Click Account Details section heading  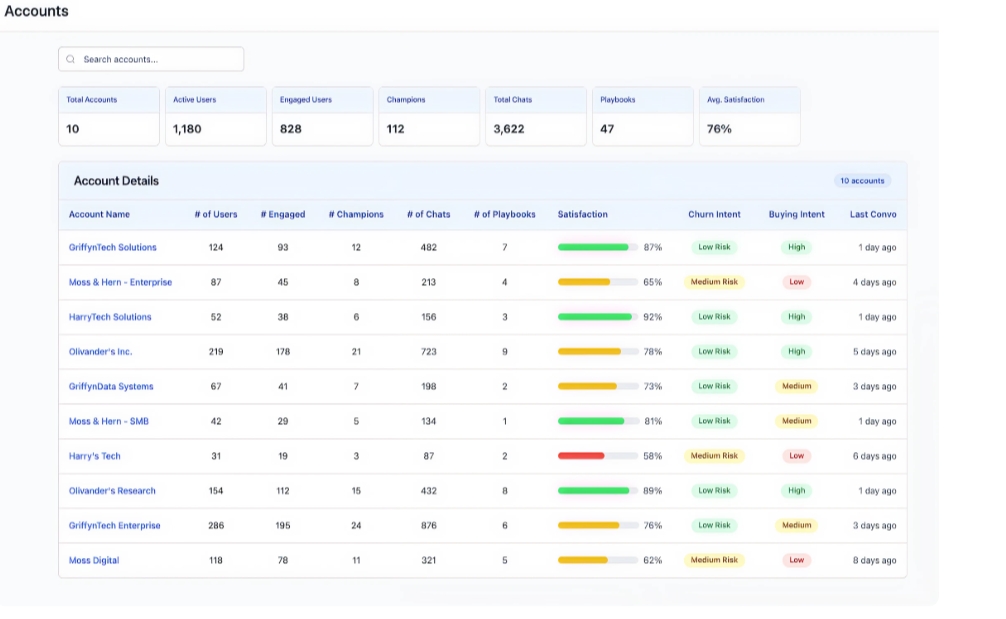tap(116, 181)
